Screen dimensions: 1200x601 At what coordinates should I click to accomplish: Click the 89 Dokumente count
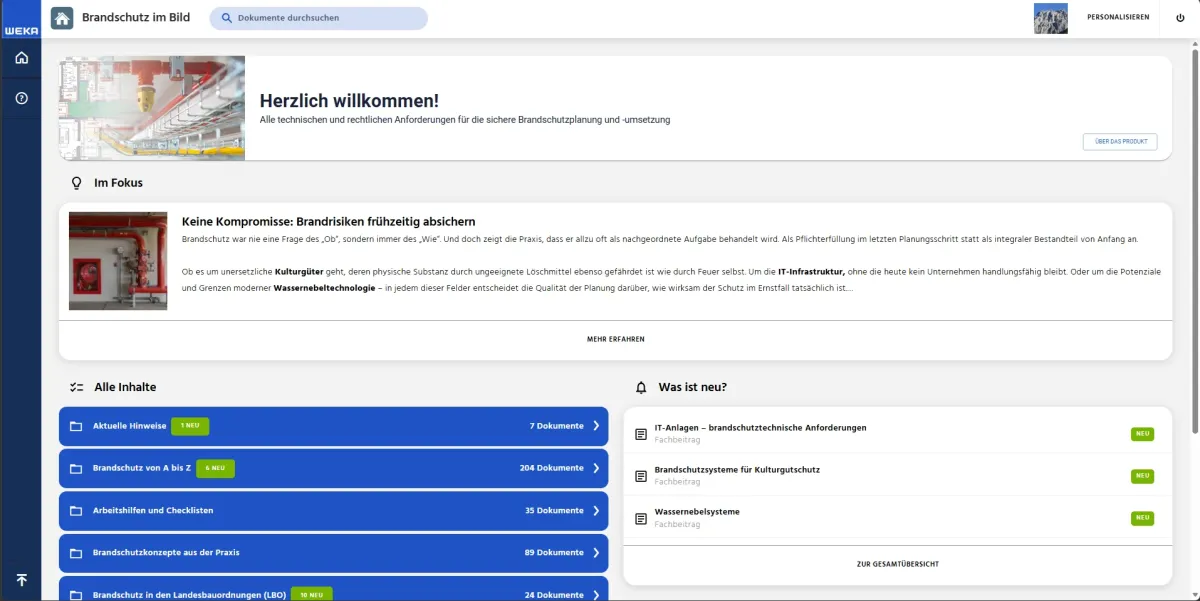click(554, 552)
